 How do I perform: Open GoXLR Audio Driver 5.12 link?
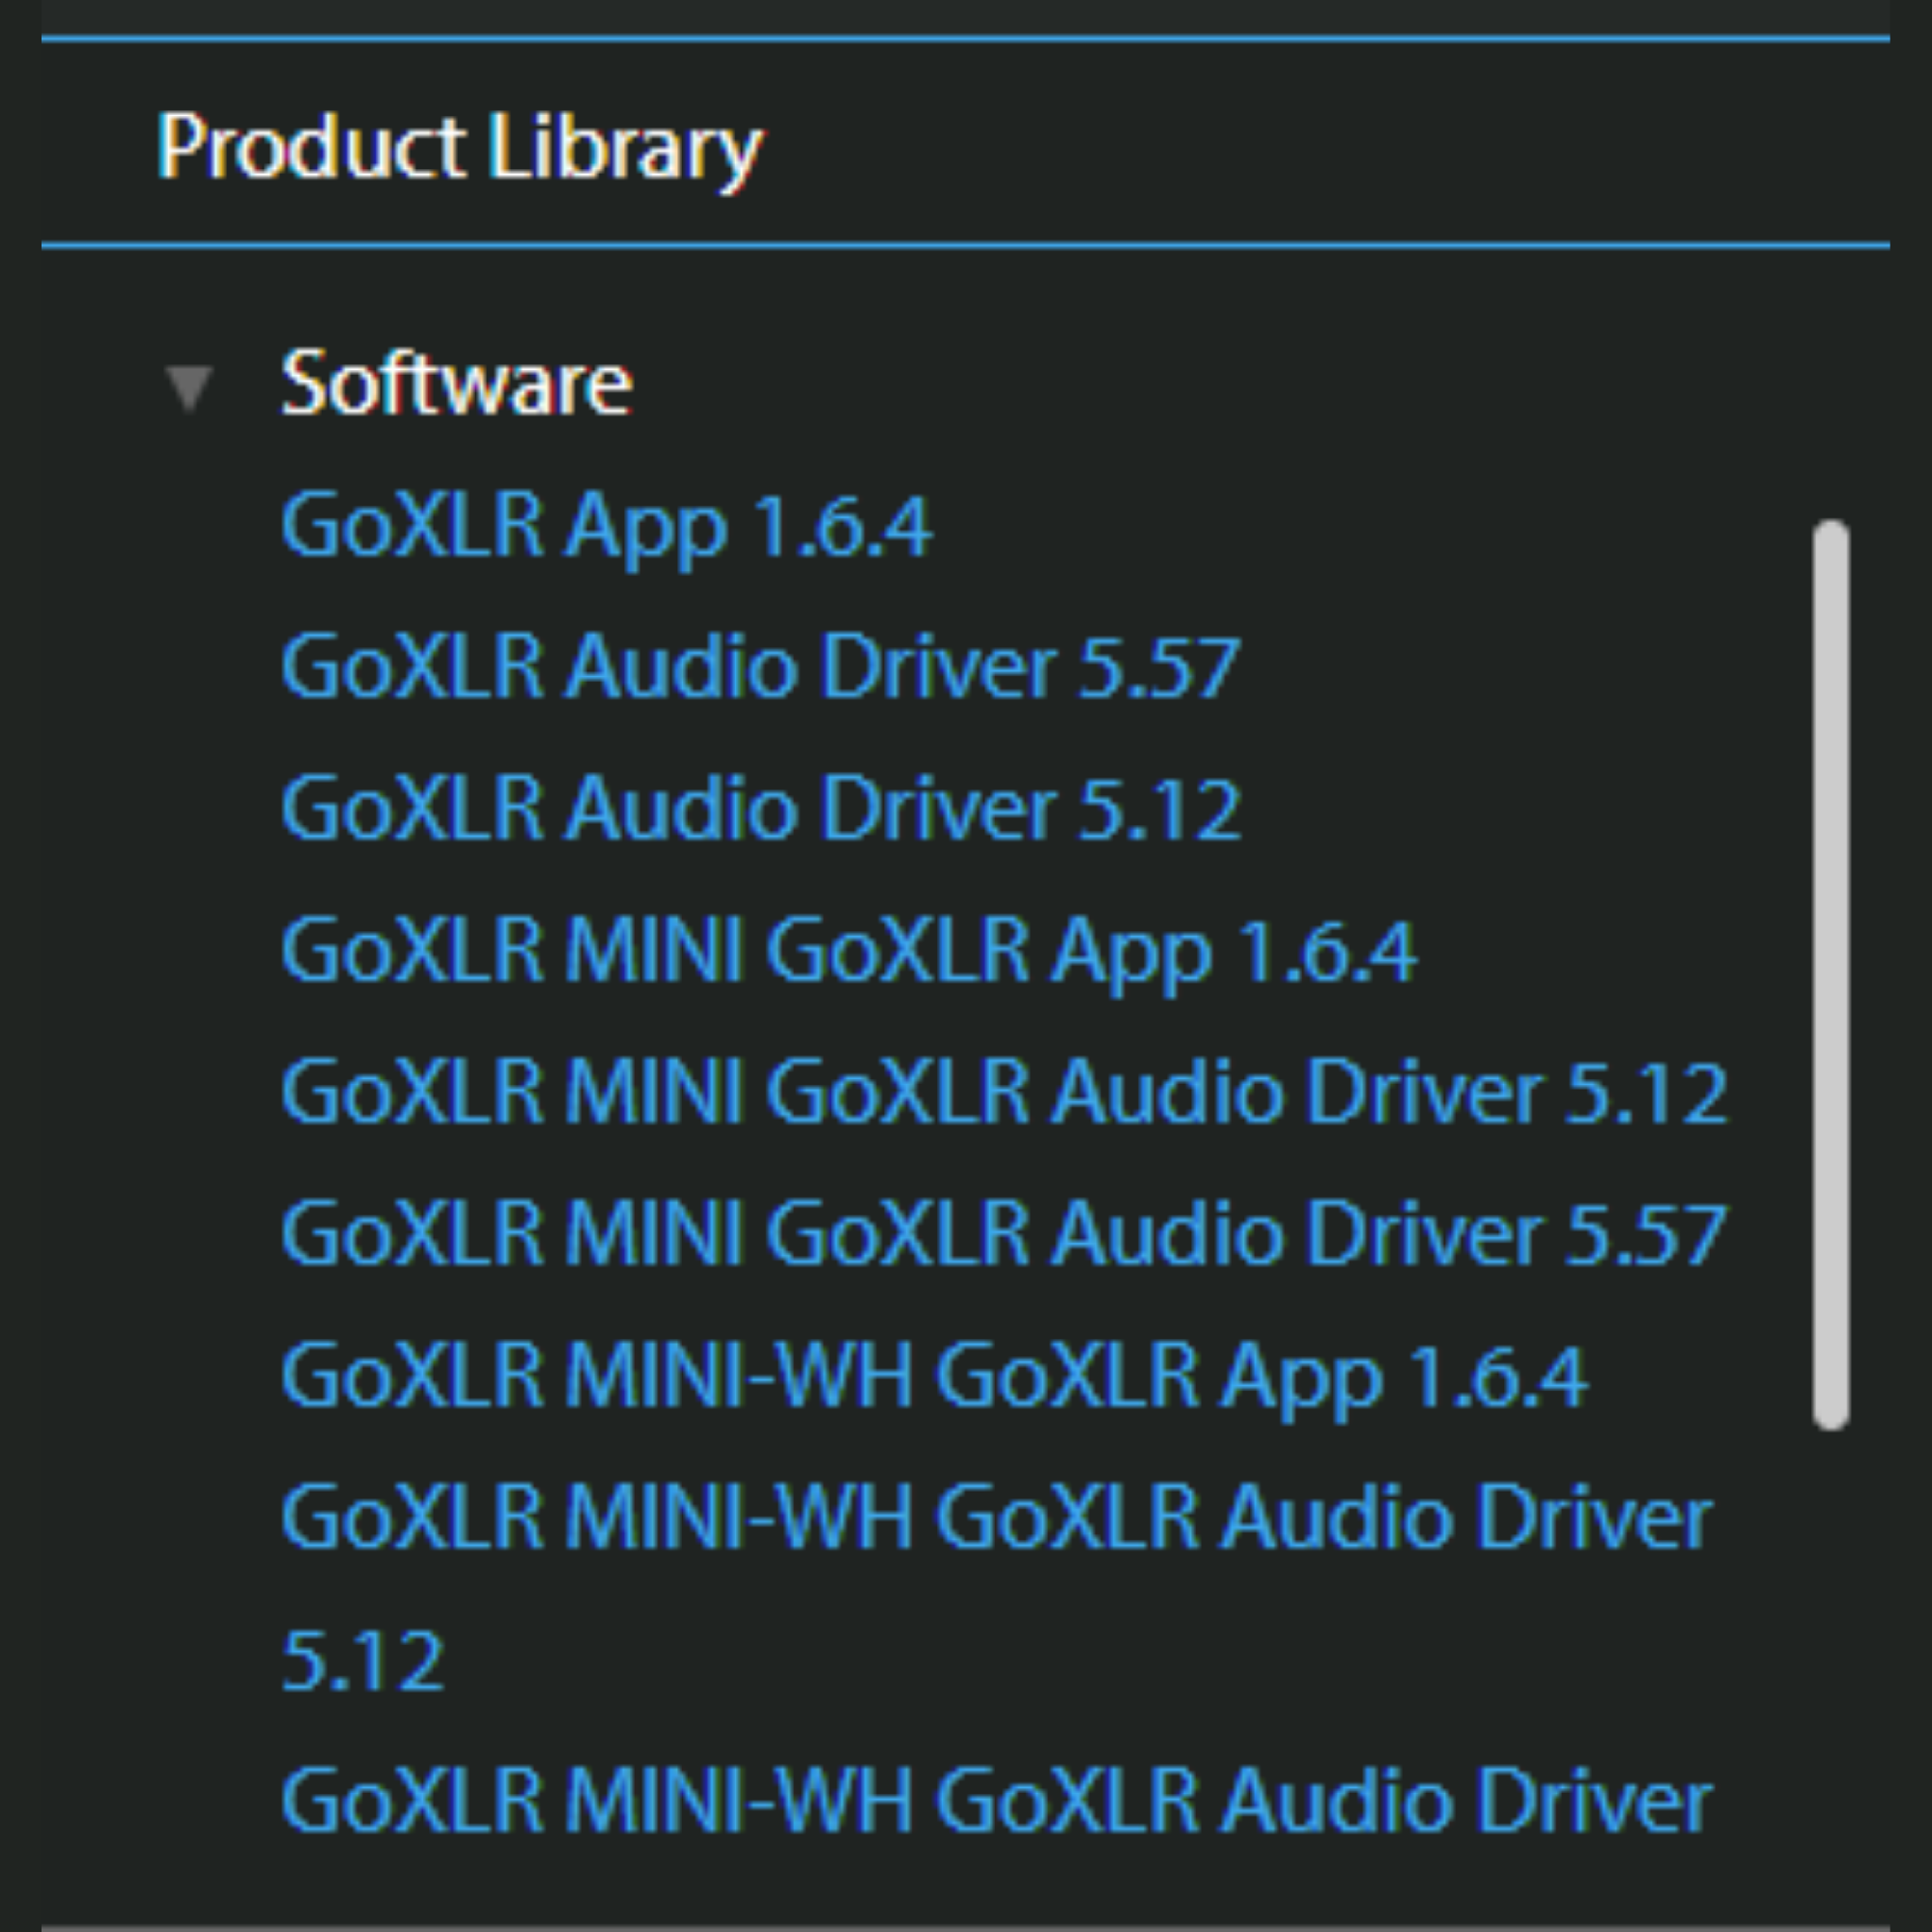pyautogui.click(x=760, y=809)
